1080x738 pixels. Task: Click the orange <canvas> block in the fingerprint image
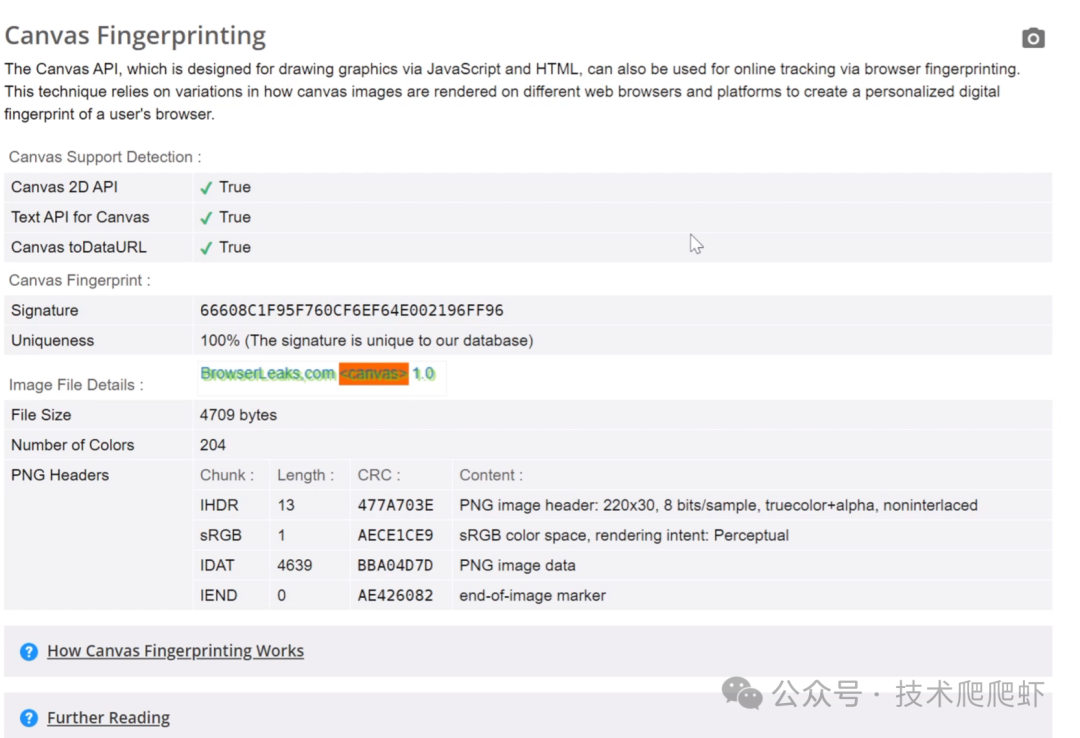[373, 374]
